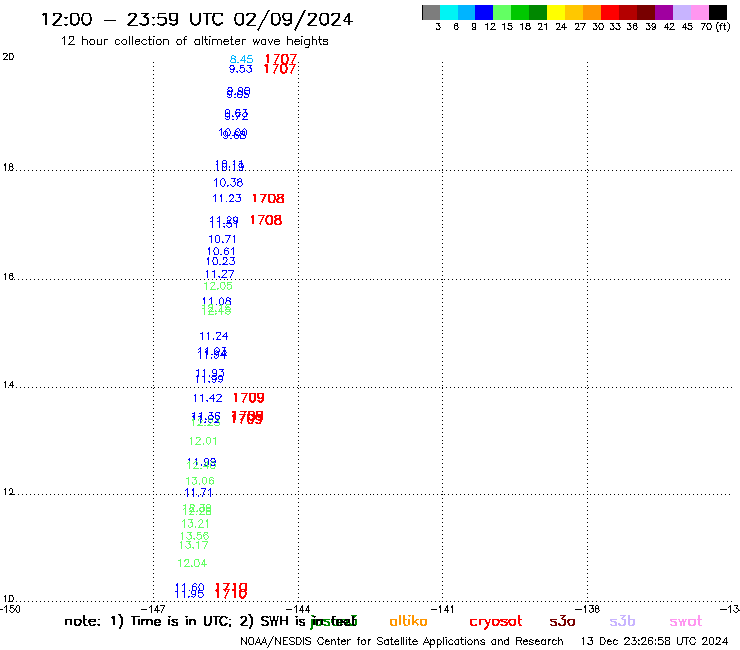Select the yellow legend swatch
The height and width of the screenshot is (650, 740).
tap(556, 12)
